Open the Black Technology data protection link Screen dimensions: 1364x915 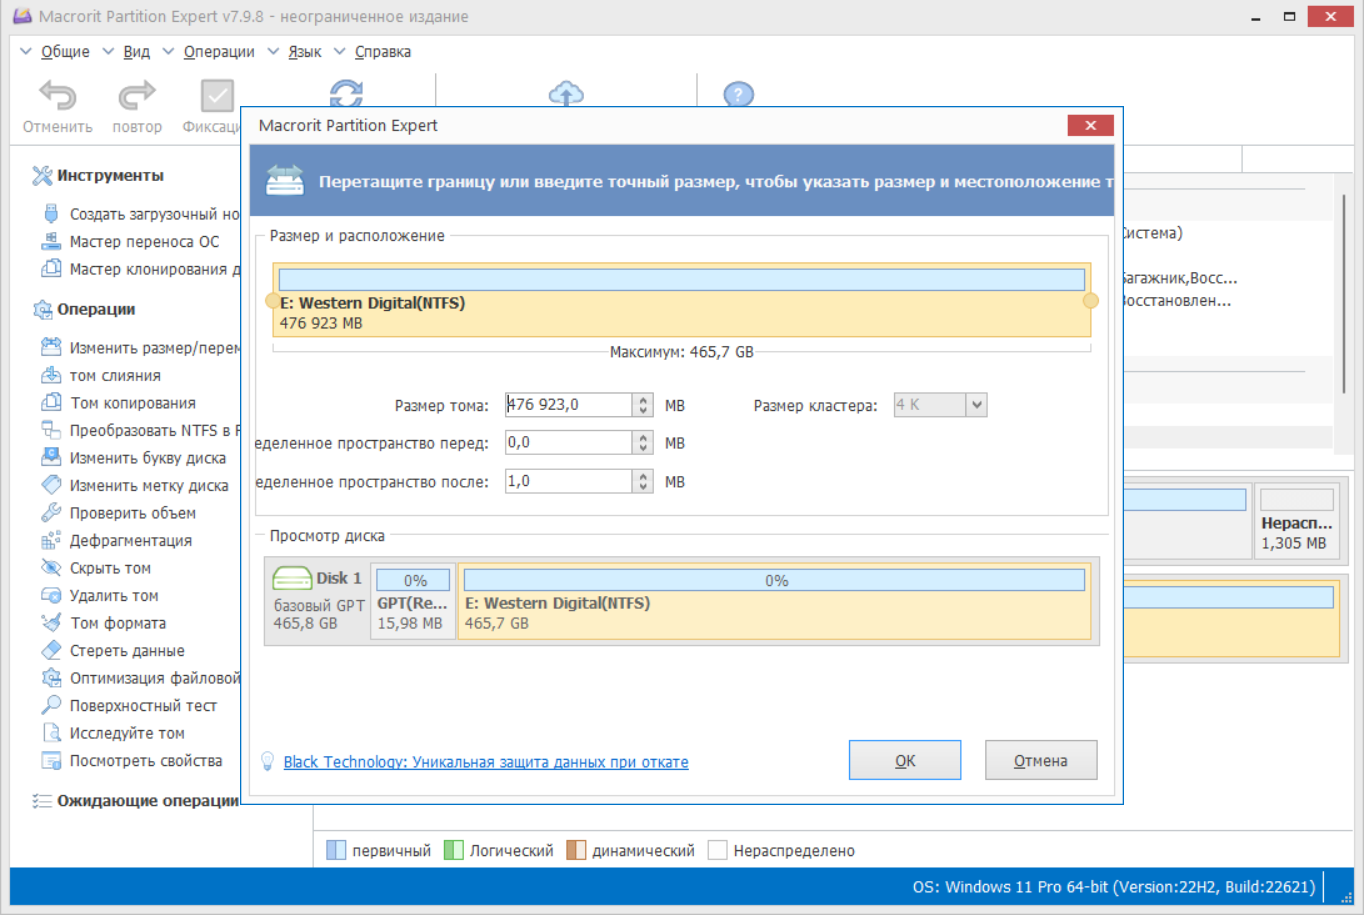486,762
